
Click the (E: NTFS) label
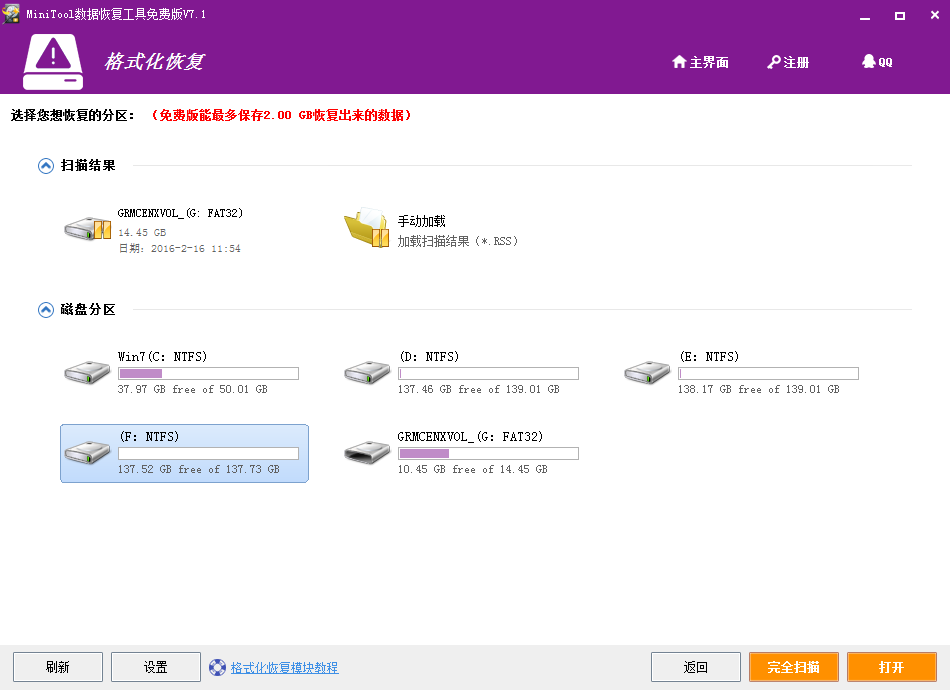[709, 356]
